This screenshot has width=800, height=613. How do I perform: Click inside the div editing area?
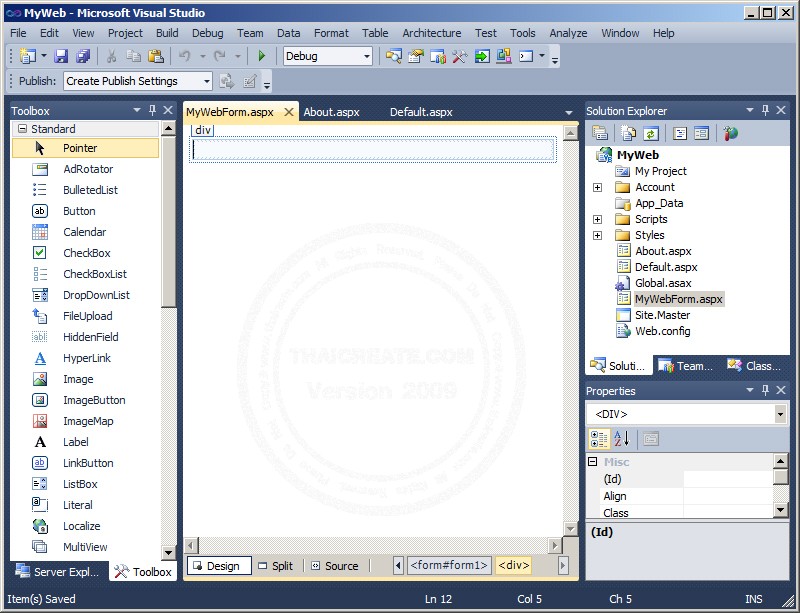373,150
